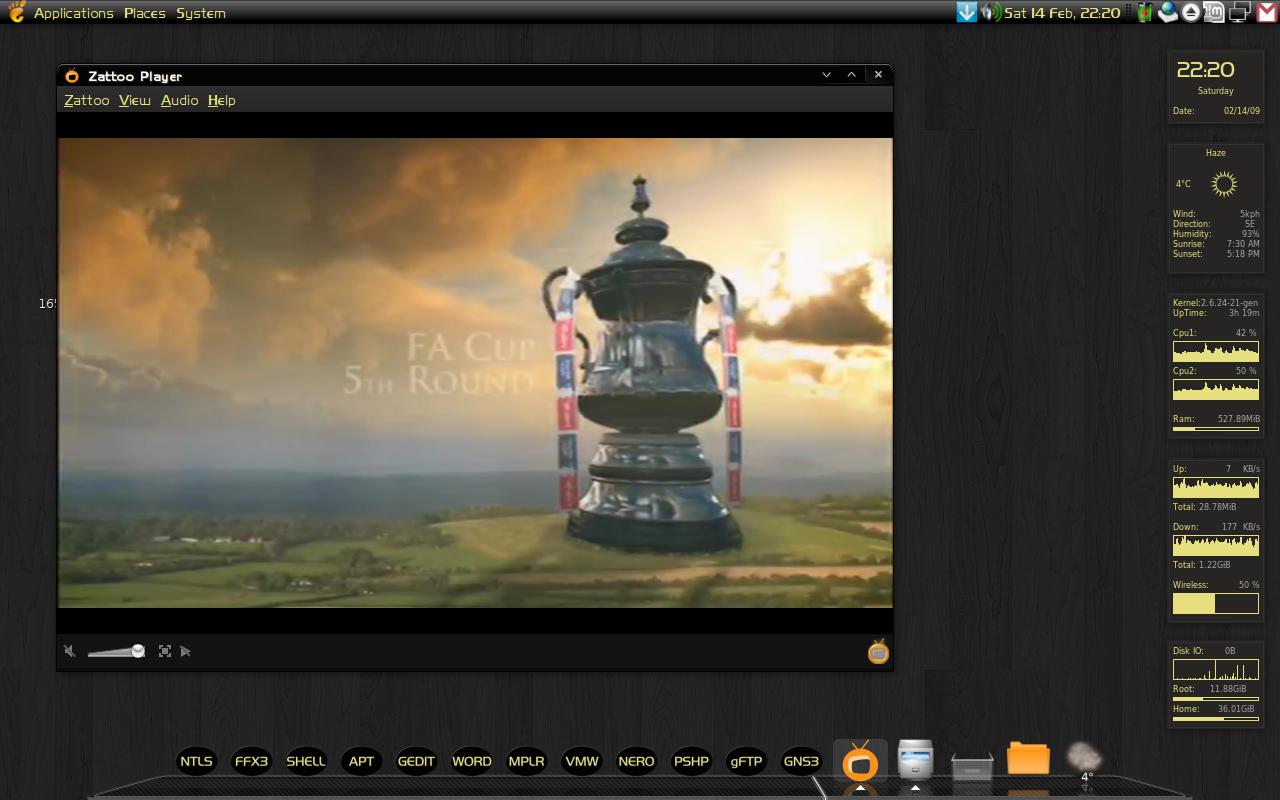
Task: Launch GNS3 from the dock
Action: tap(801, 761)
